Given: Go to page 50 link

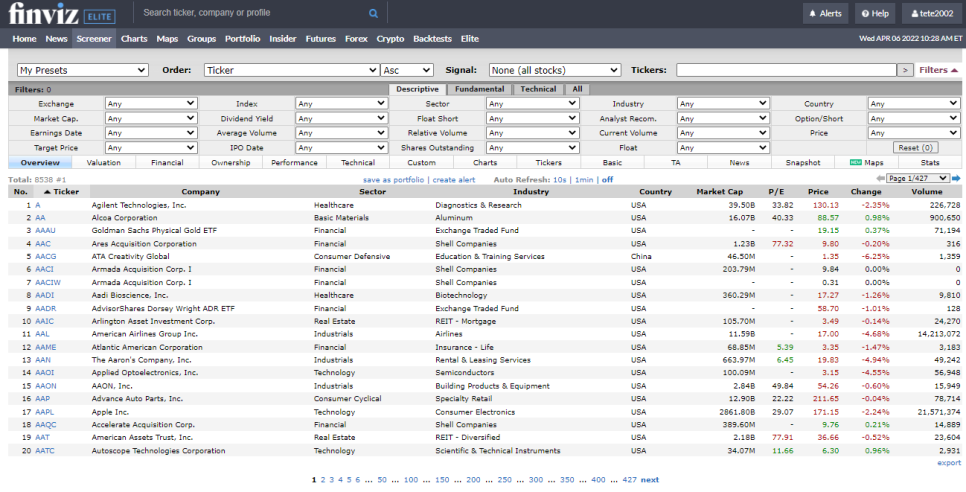Looking at the screenshot, I should [x=382, y=480].
